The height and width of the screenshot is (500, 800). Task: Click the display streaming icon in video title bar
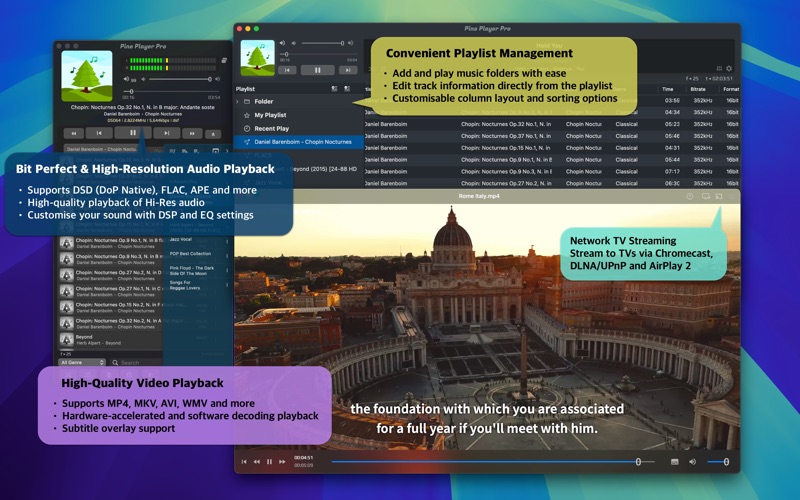point(706,196)
